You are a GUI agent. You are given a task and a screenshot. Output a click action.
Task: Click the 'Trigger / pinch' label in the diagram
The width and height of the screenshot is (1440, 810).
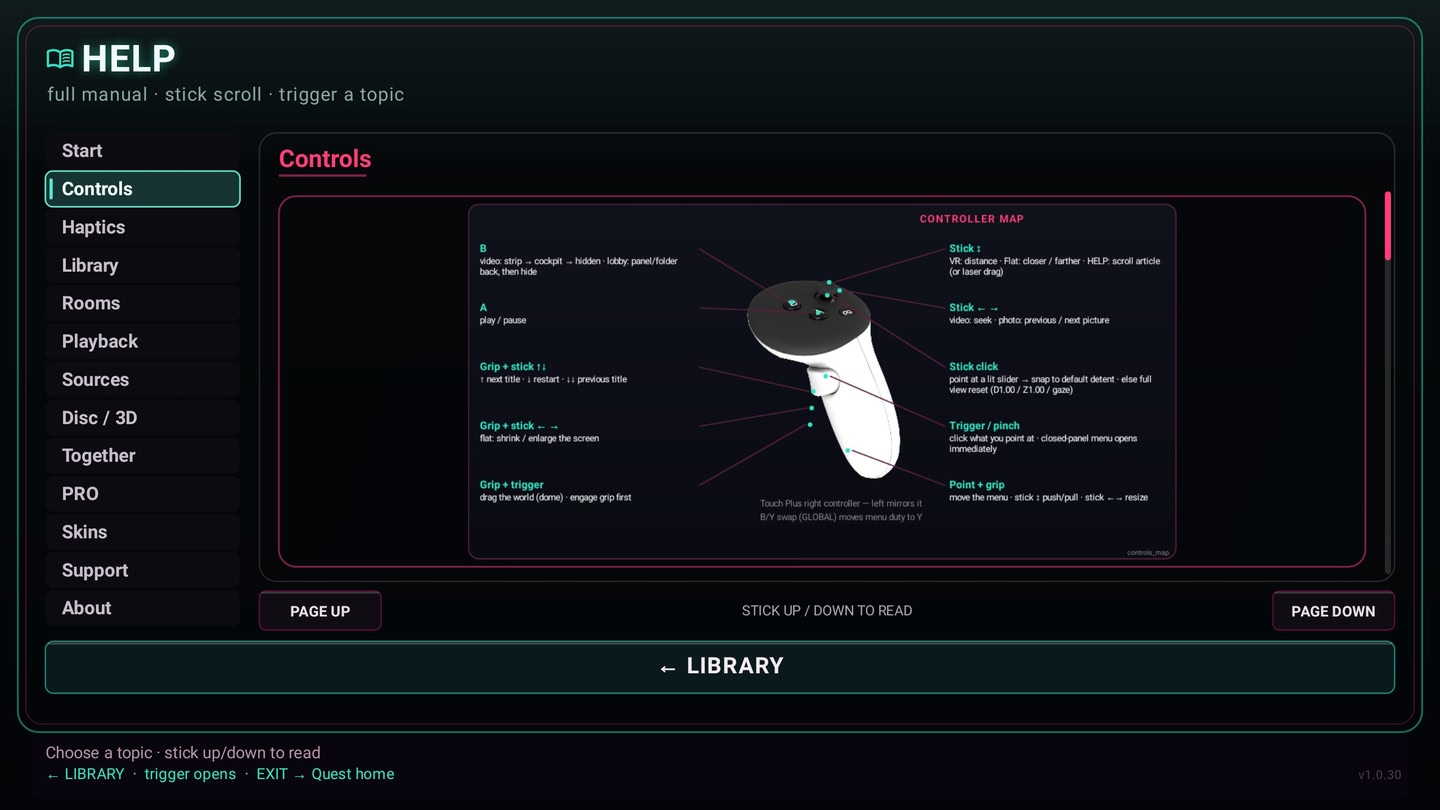point(984,426)
